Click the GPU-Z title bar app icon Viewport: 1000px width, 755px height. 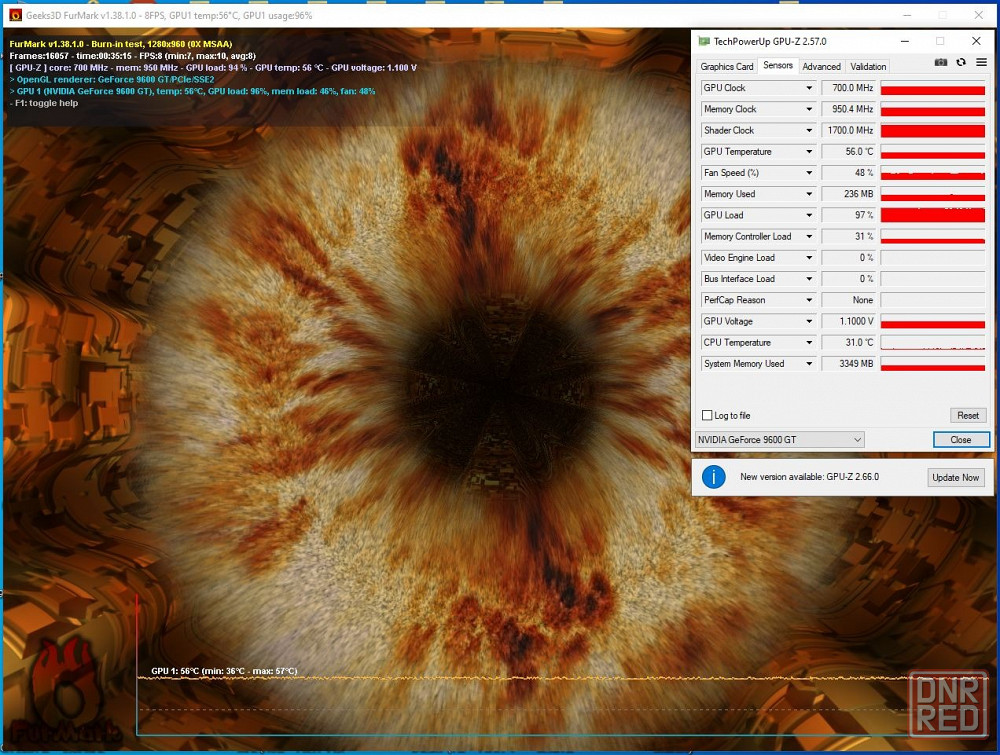pyautogui.click(x=703, y=41)
